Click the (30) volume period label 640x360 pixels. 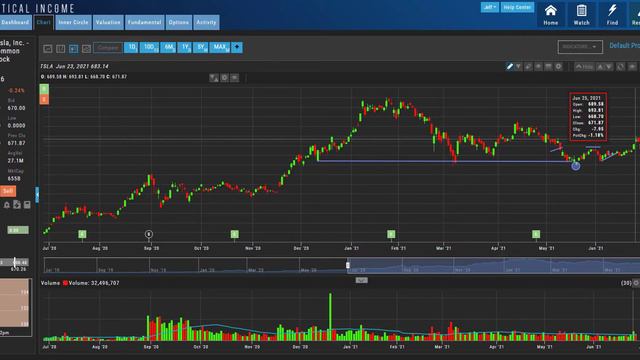click(x=626, y=283)
